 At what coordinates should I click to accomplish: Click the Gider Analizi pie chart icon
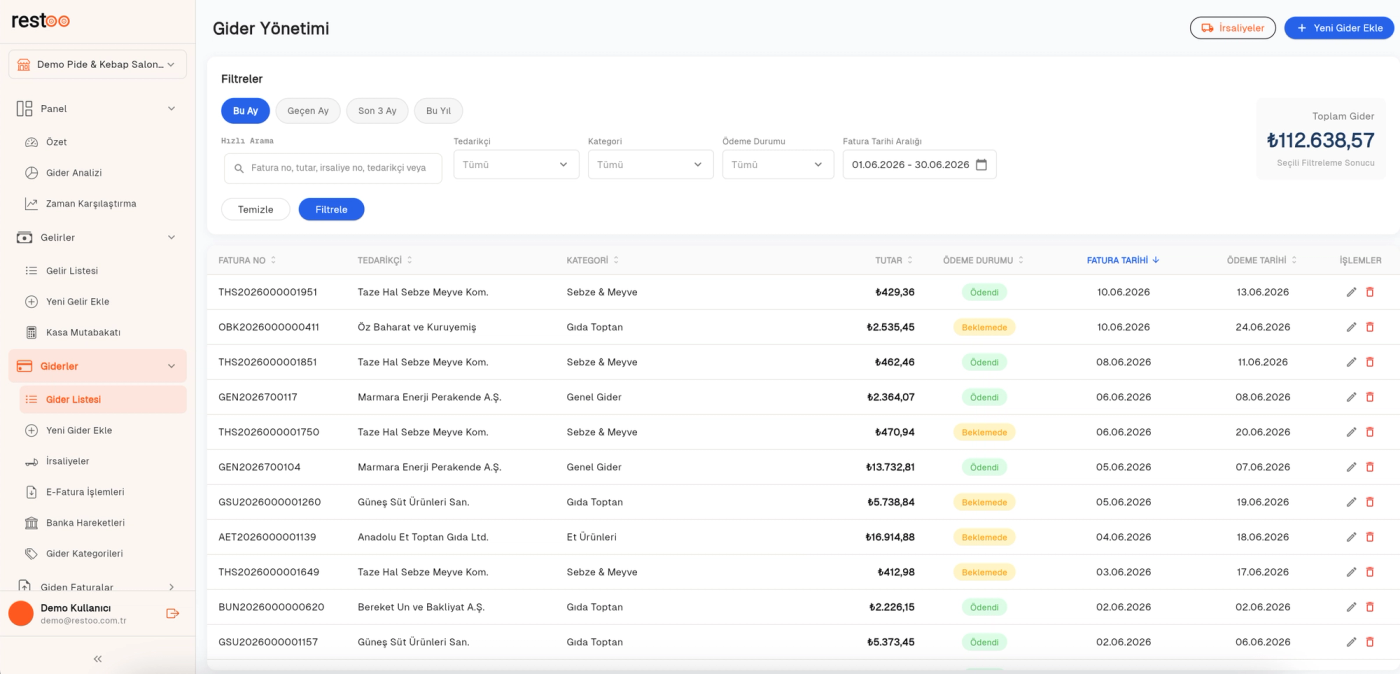tap(31, 173)
